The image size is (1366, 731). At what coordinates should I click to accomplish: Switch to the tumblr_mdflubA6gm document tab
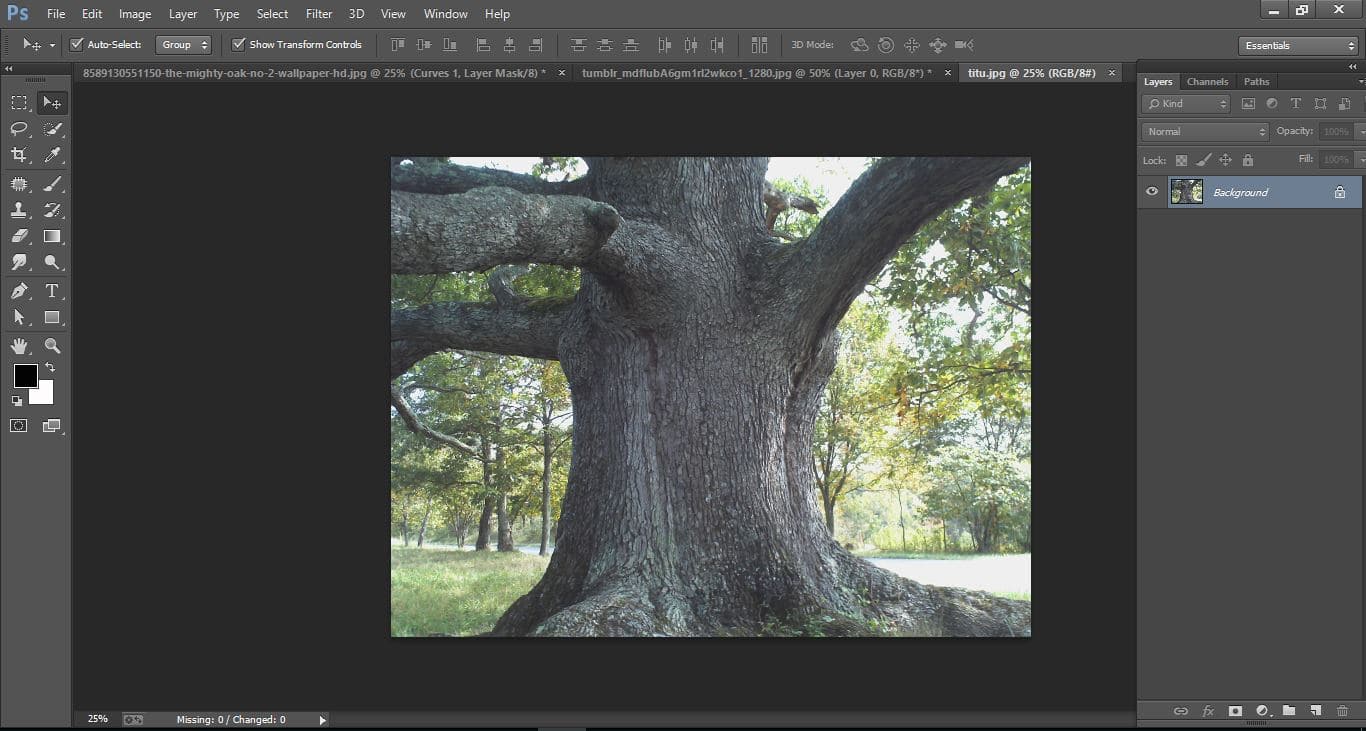click(x=755, y=72)
